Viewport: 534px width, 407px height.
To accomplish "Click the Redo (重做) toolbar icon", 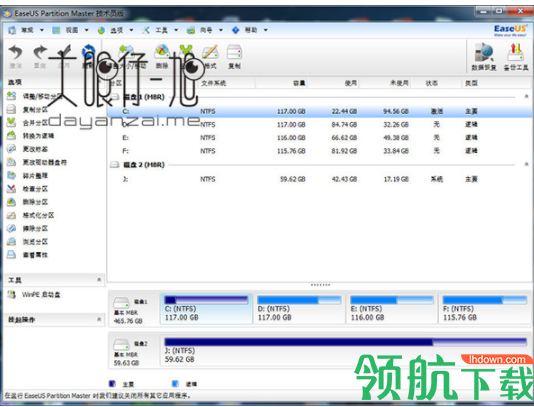I will tap(40, 57).
